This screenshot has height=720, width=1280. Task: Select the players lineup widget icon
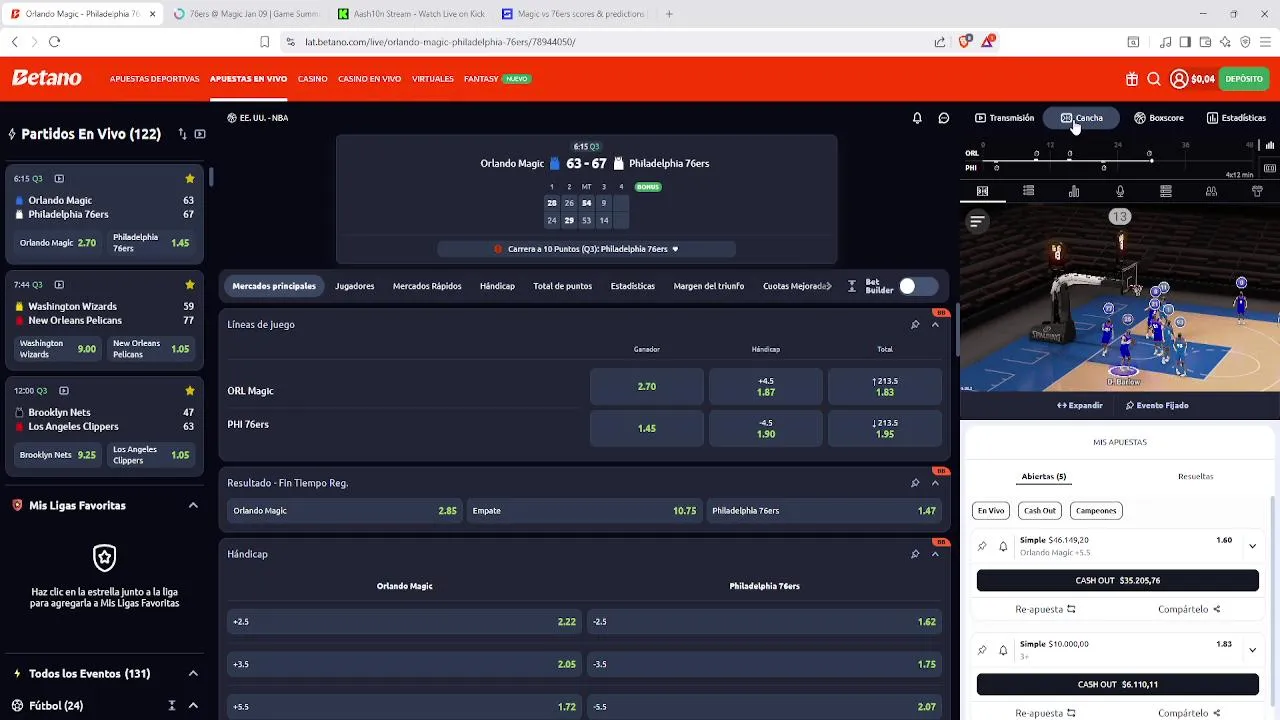[x=1211, y=191]
